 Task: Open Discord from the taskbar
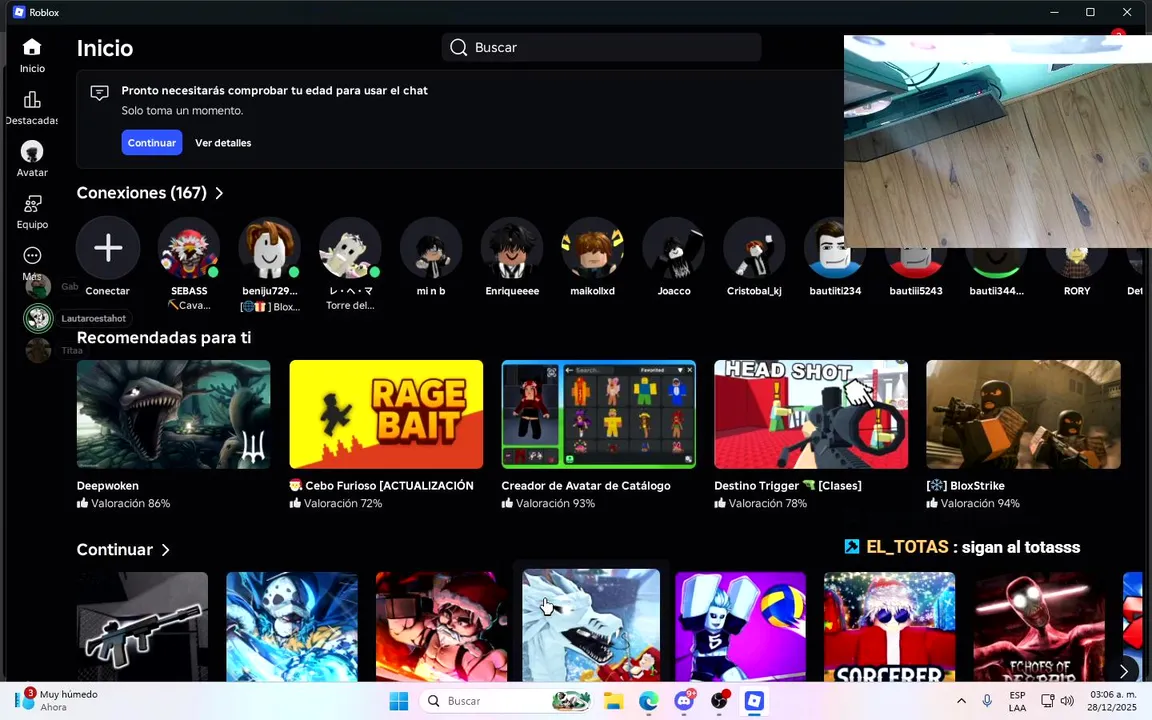tap(684, 702)
